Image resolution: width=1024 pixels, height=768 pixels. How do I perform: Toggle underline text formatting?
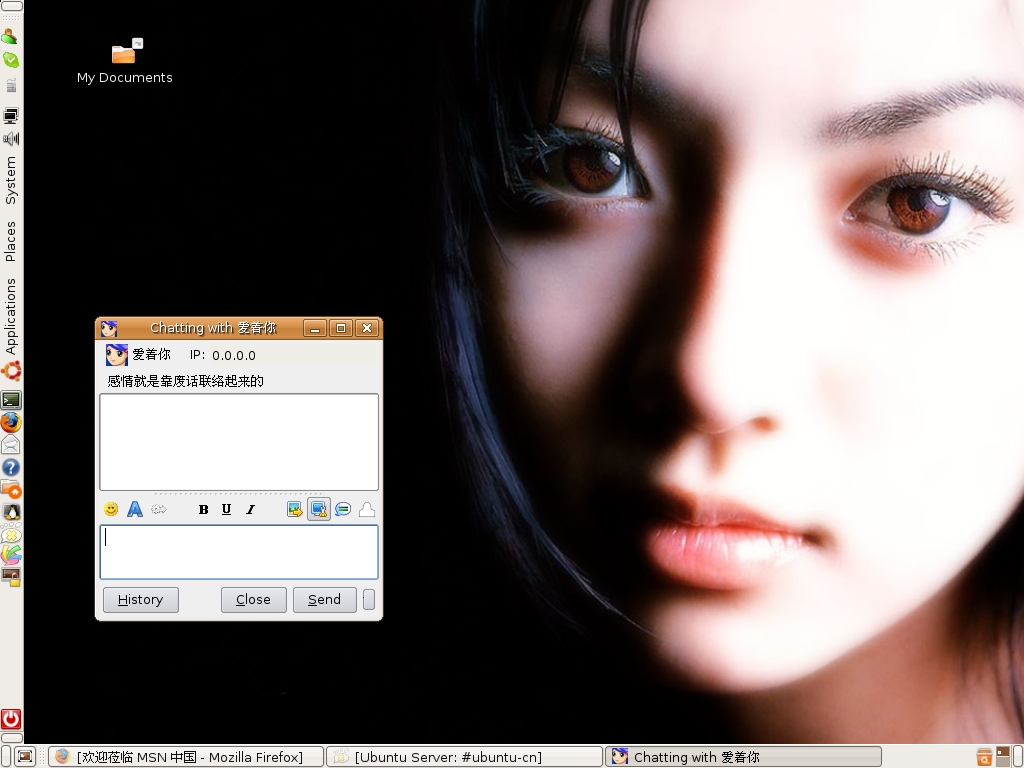click(227, 509)
